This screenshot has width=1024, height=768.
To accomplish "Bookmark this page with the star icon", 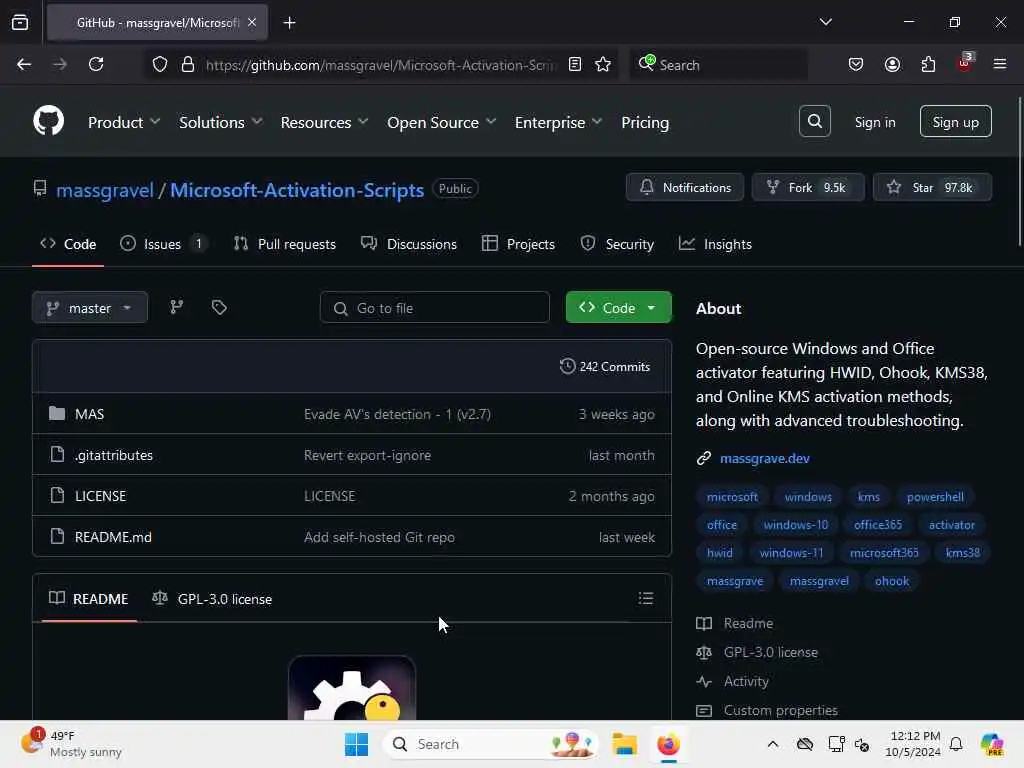I will (x=603, y=64).
